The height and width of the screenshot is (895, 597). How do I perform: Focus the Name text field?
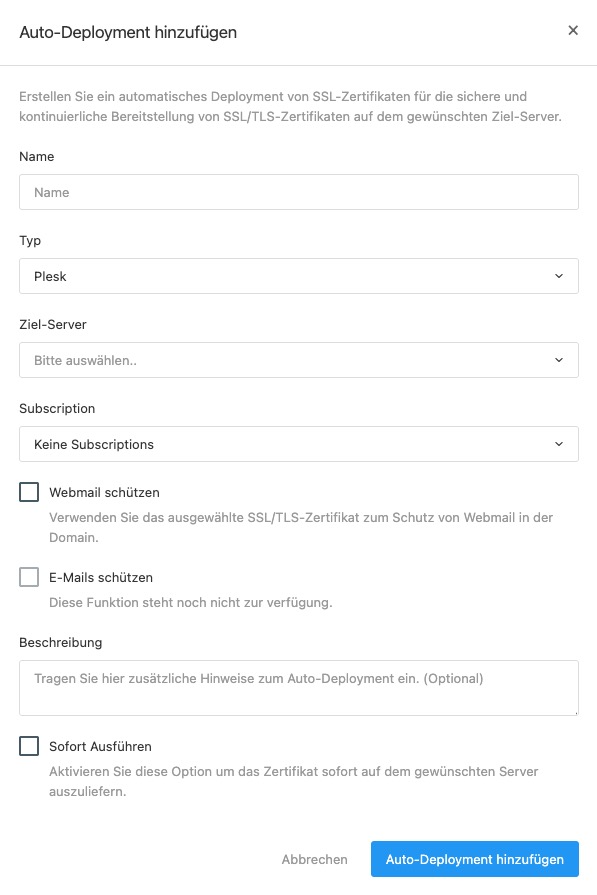tap(299, 192)
